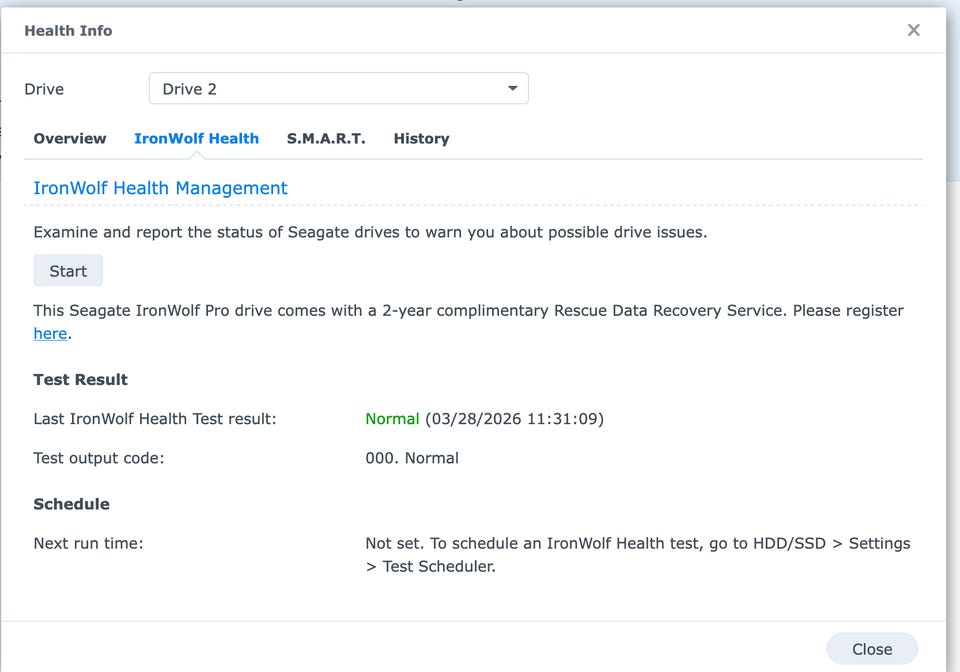The image size is (960, 672).
Task: Follow the 'here' registration link
Action: [x=50, y=334]
